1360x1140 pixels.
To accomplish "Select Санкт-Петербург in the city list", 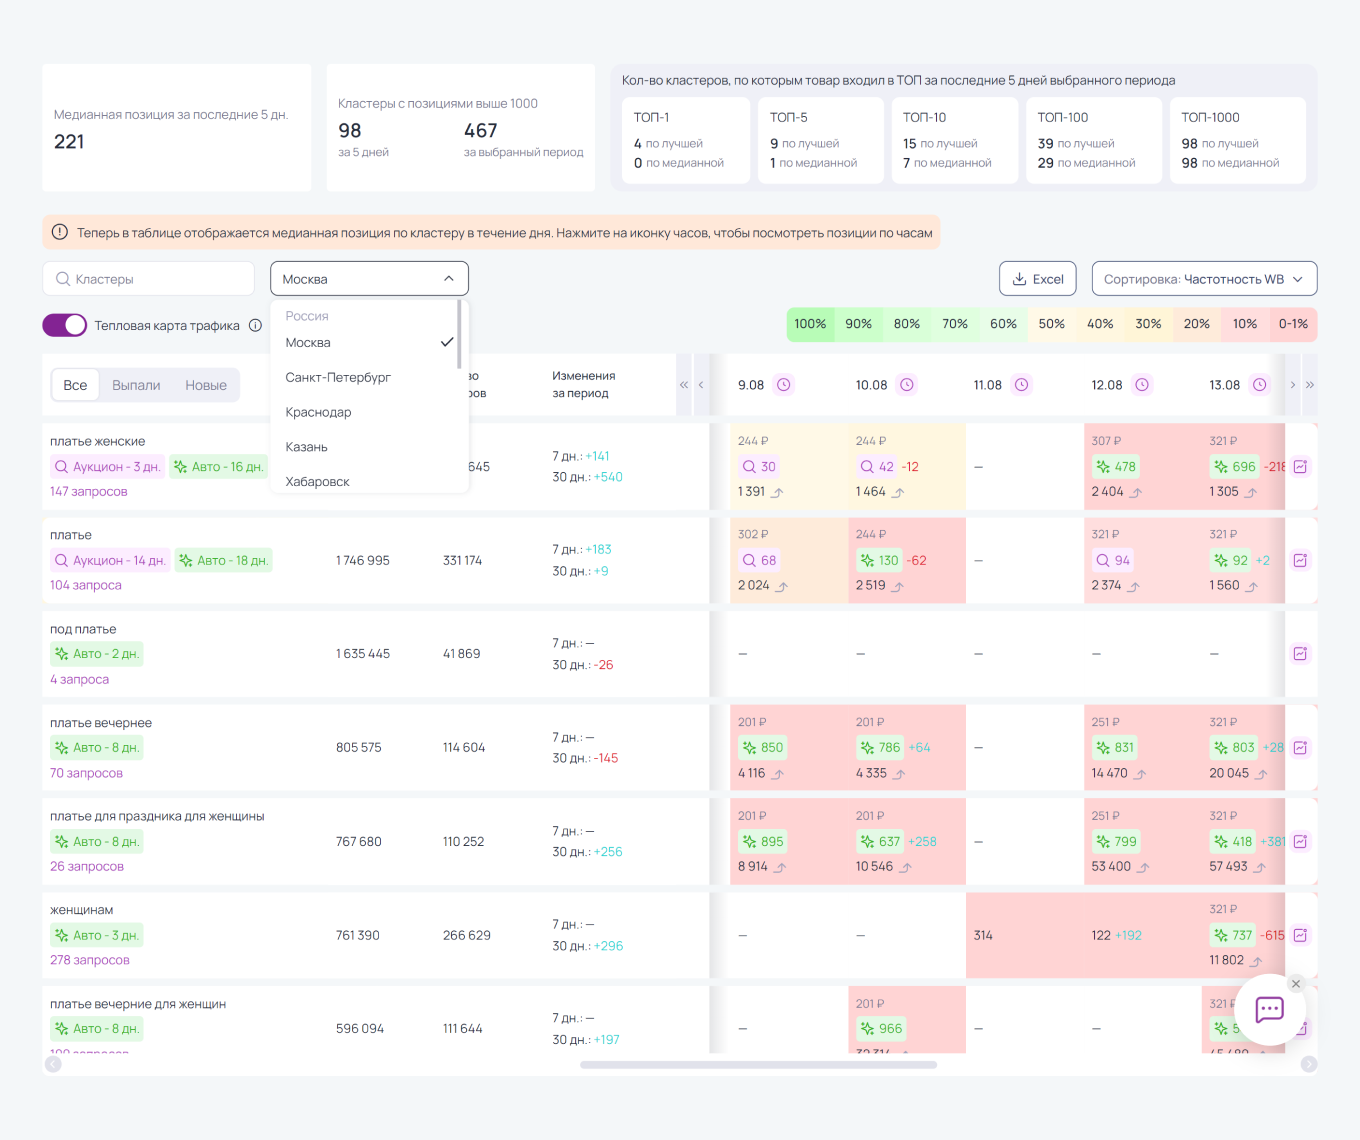I will (x=338, y=378).
